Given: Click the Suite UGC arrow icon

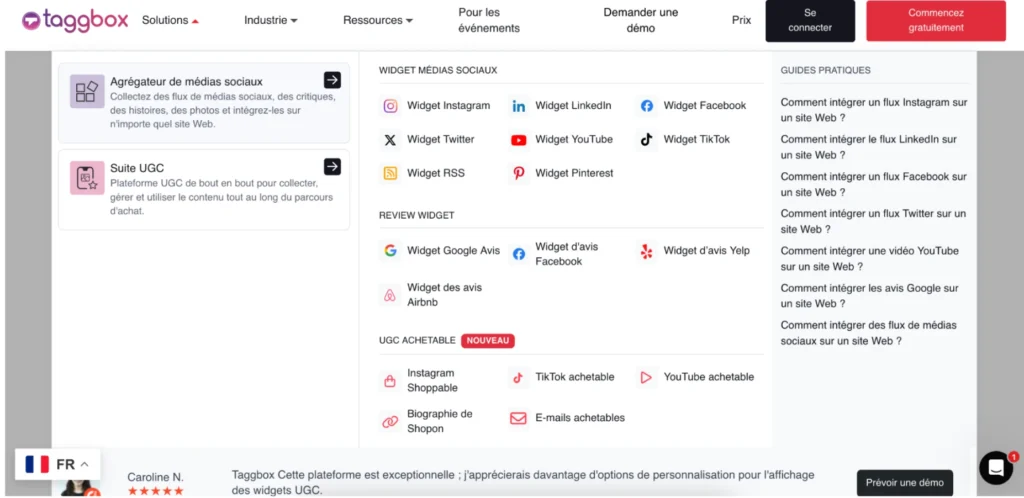Looking at the screenshot, I should point(332,166).
